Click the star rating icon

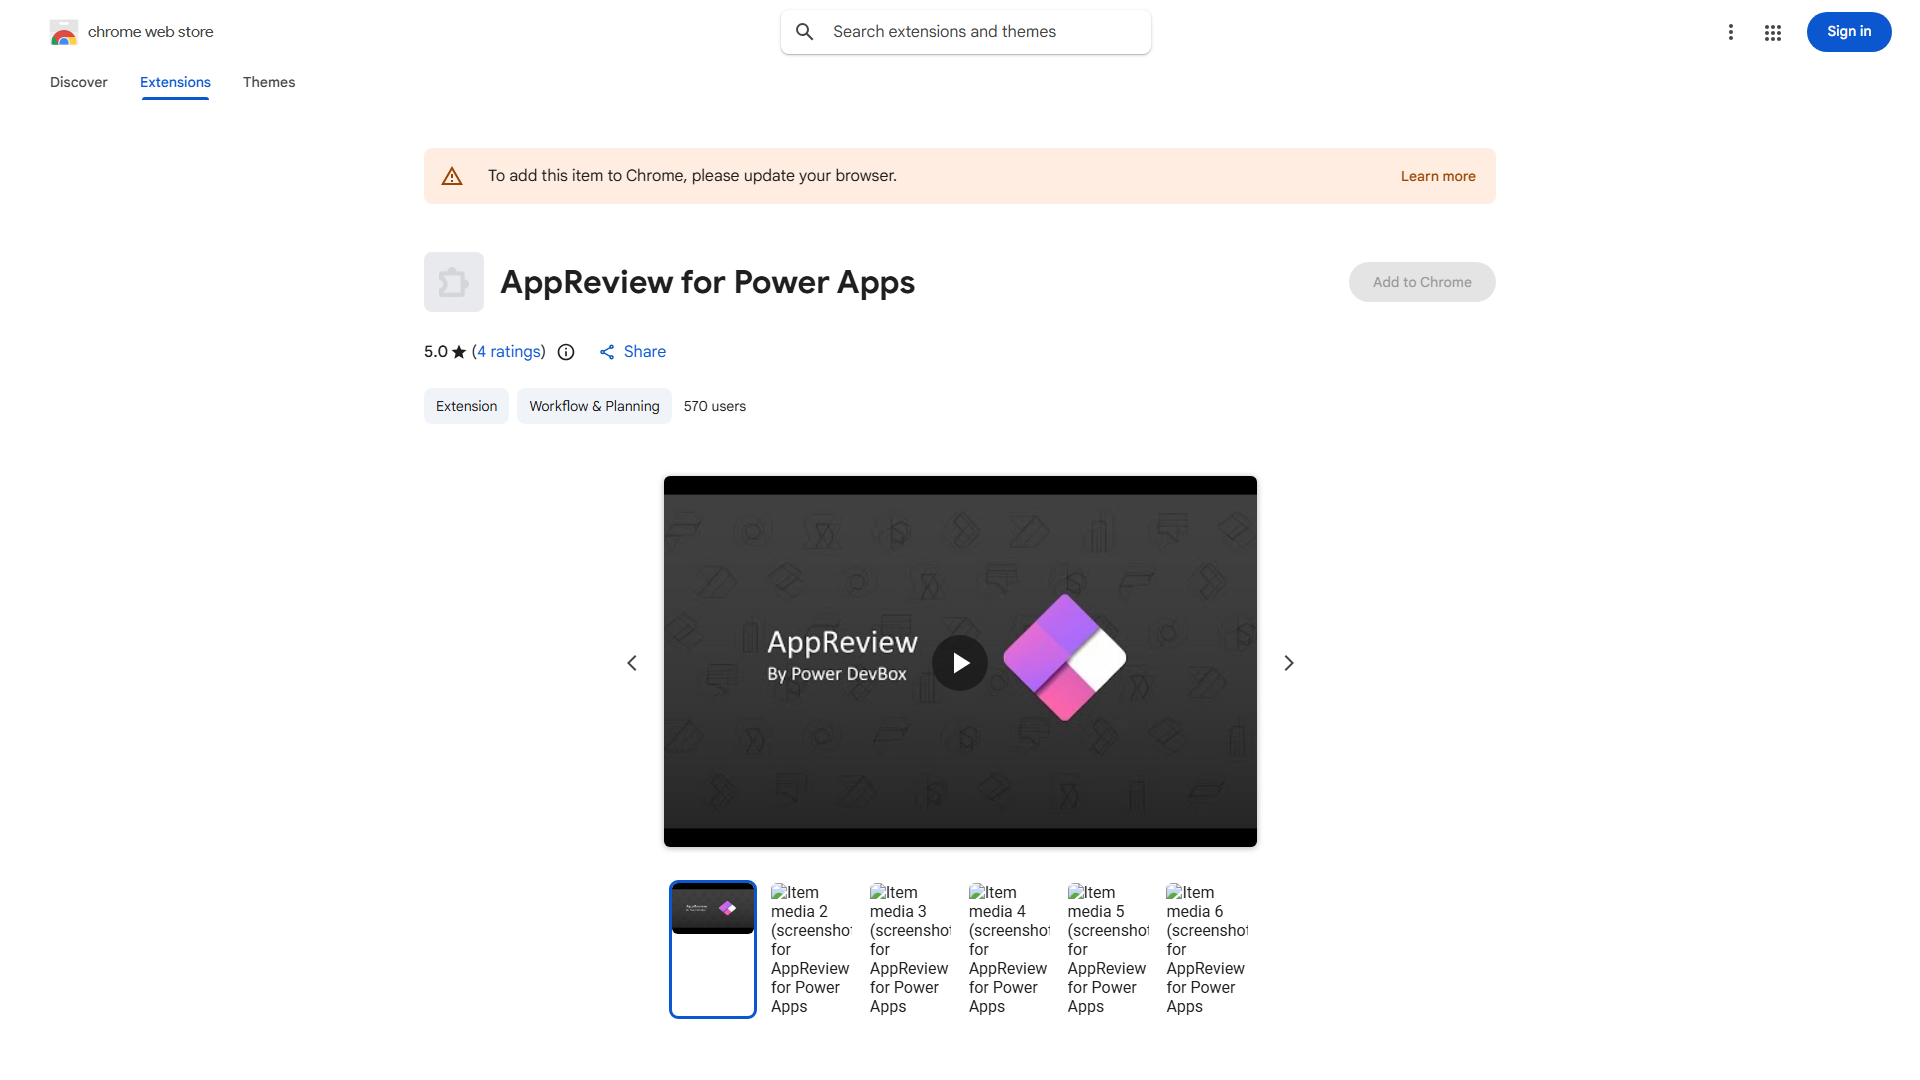point(458,352)
